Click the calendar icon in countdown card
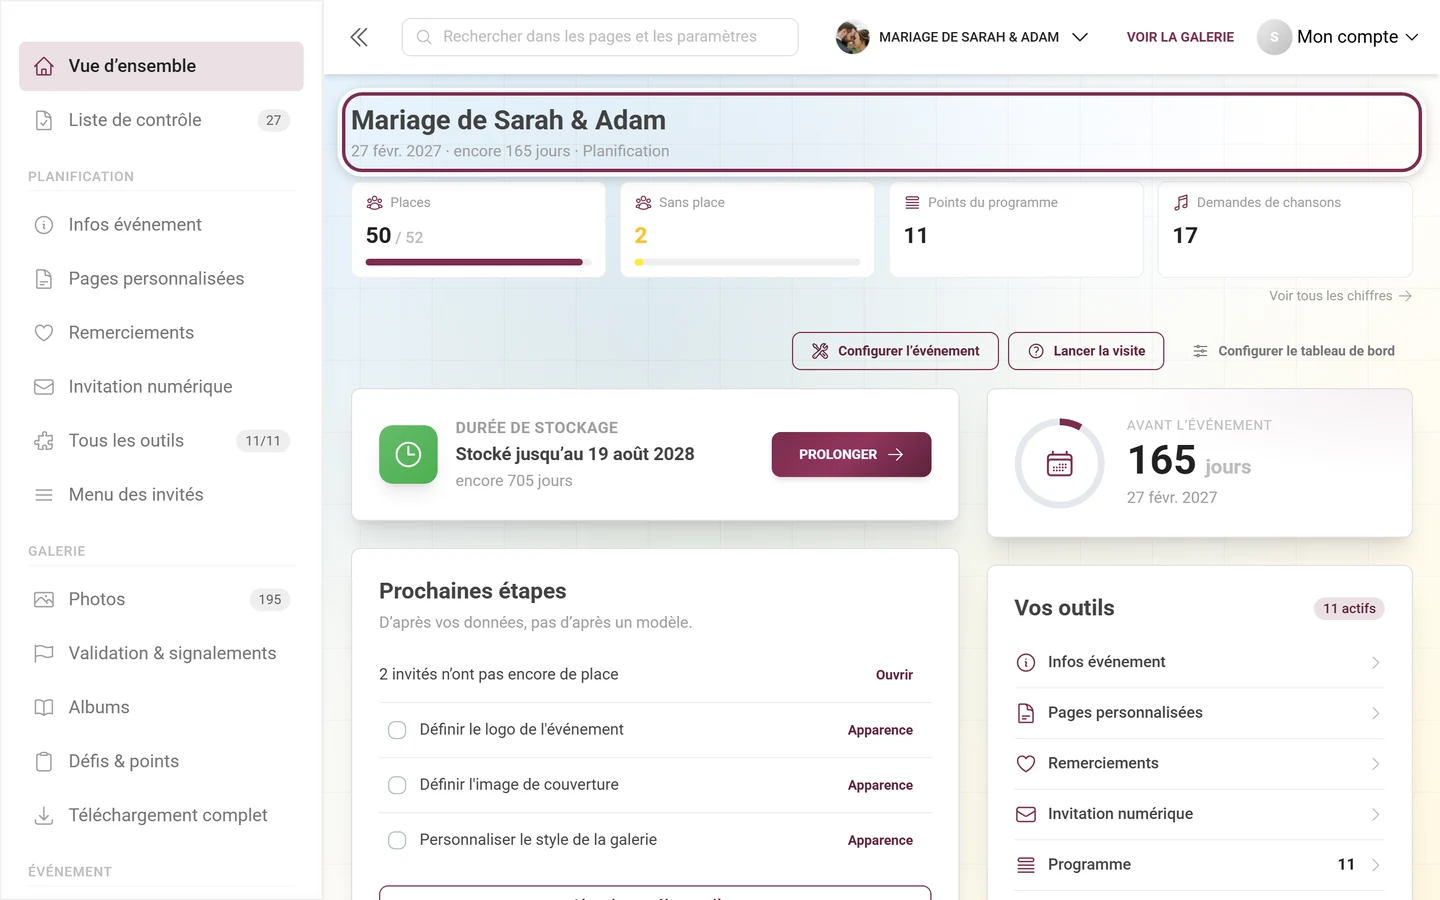1440x900 pixels. pos(1060,464)
